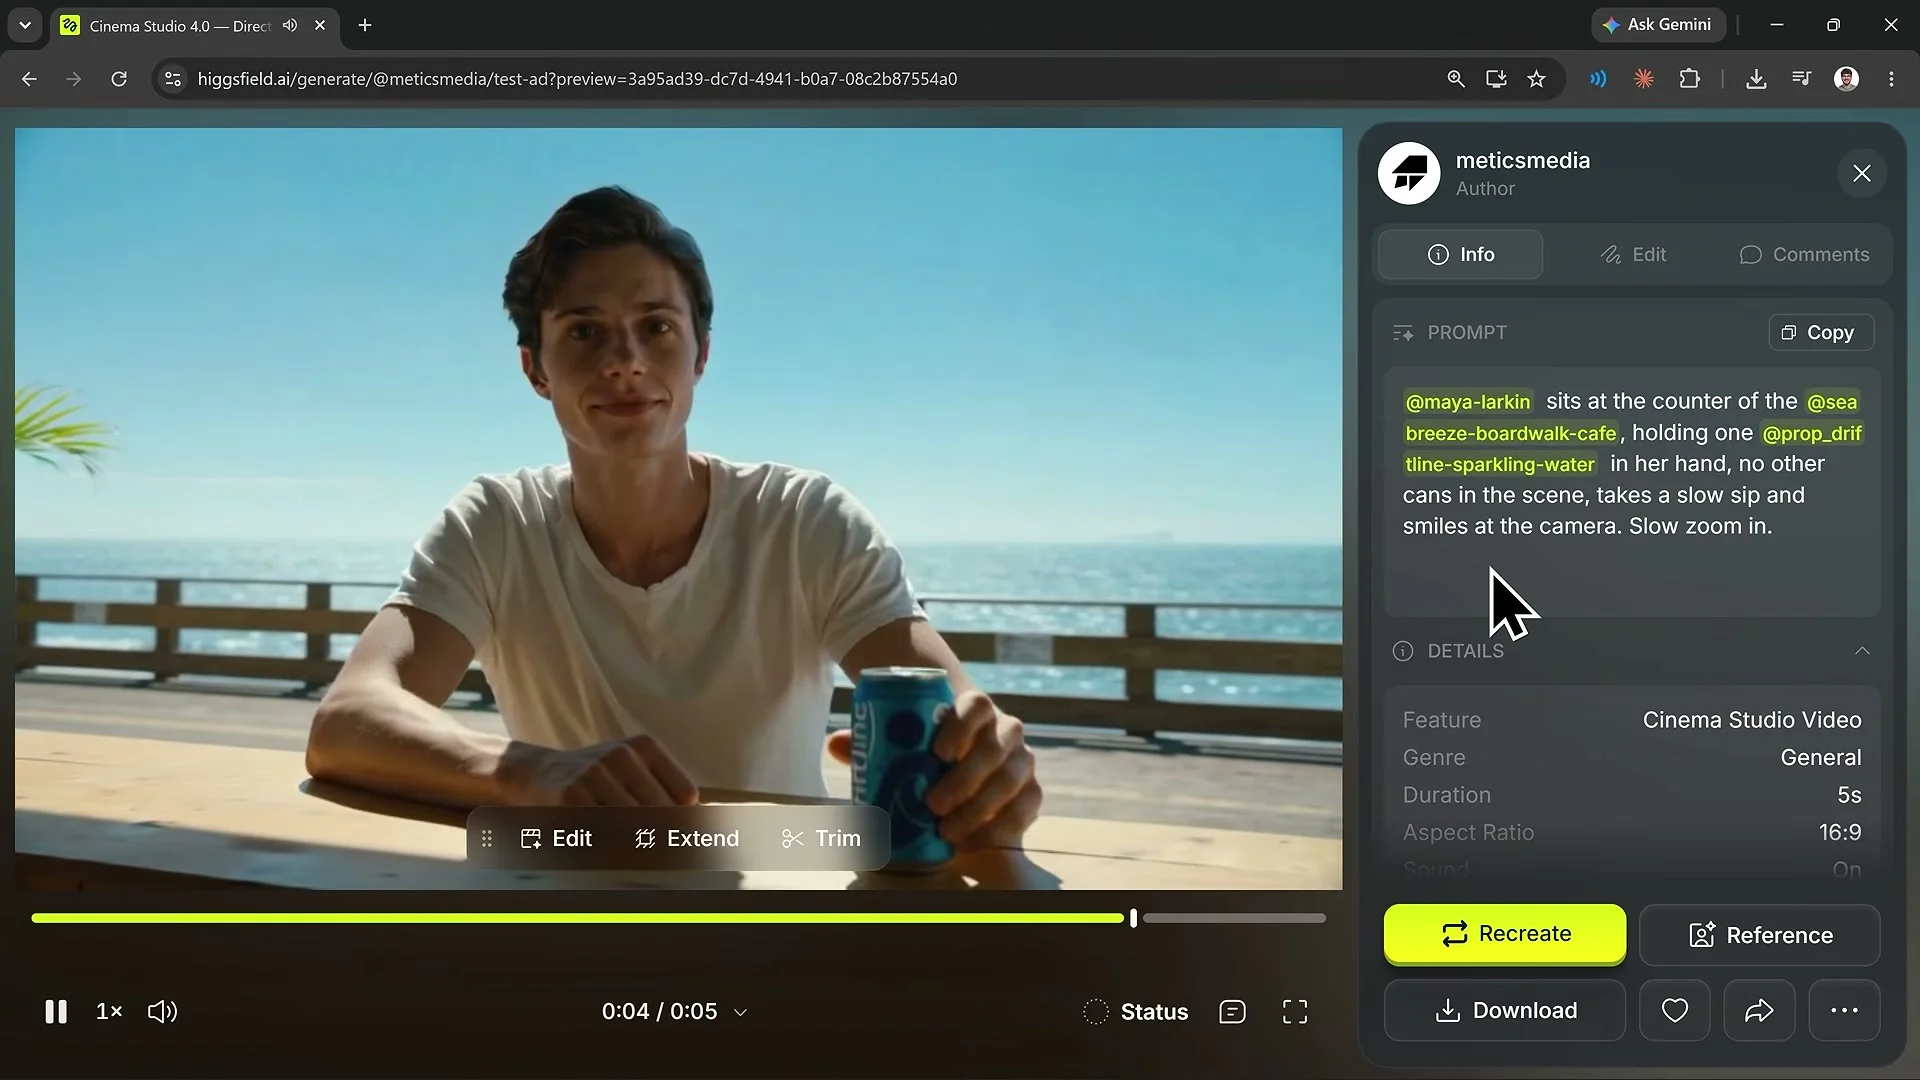Click the Recreate button
Screen dimensions: 1920x1080
(x=1505, y=934)
